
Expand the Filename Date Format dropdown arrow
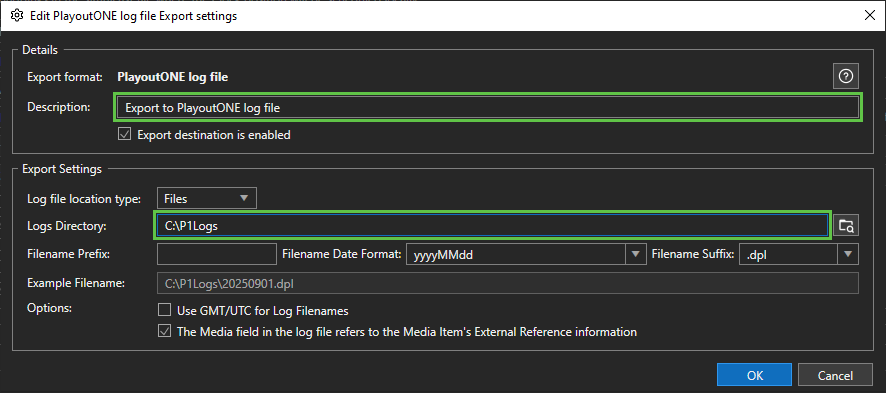(x=636, y=254)
